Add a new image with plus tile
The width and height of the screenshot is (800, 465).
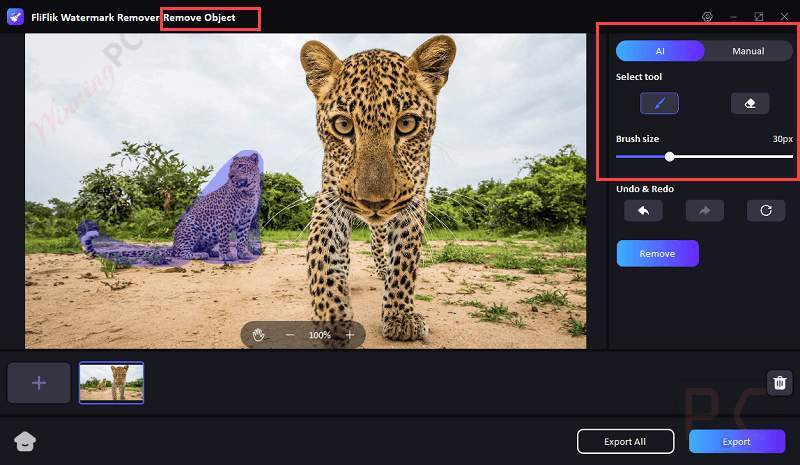click(x=39, y=383)
